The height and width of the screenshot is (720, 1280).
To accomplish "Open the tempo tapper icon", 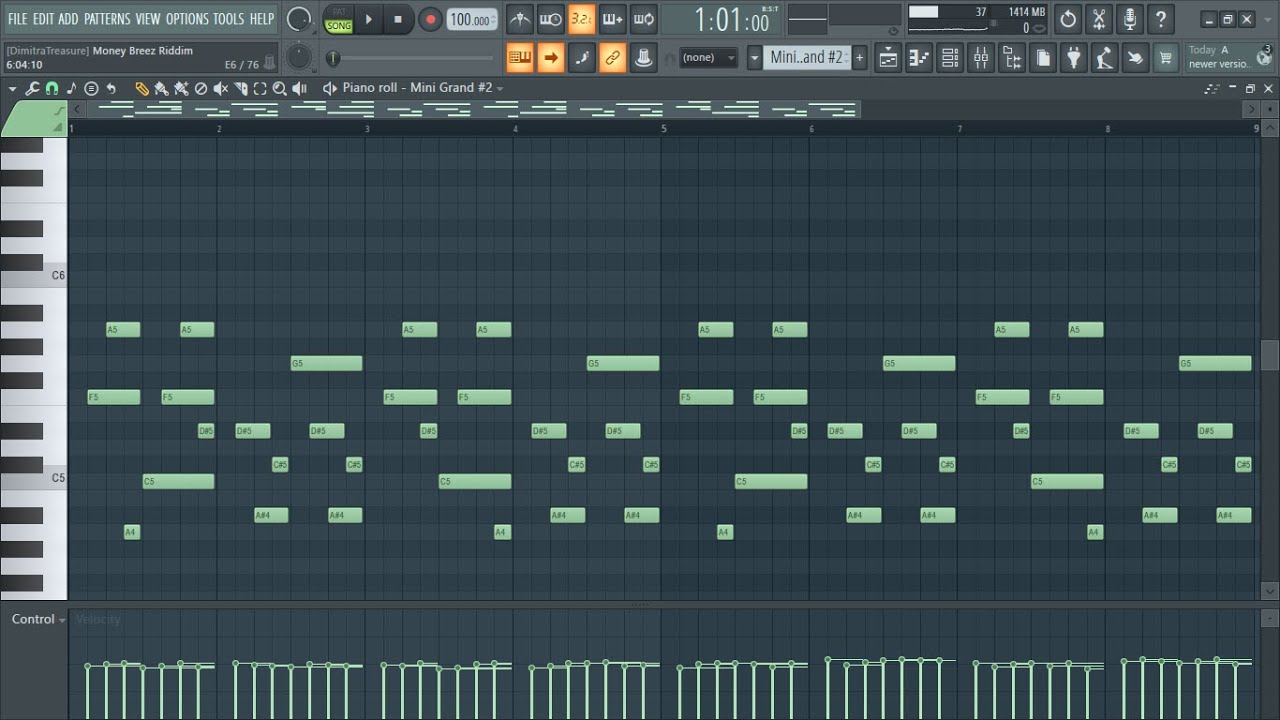I will pyautogui.click(x=1104, y=58).
